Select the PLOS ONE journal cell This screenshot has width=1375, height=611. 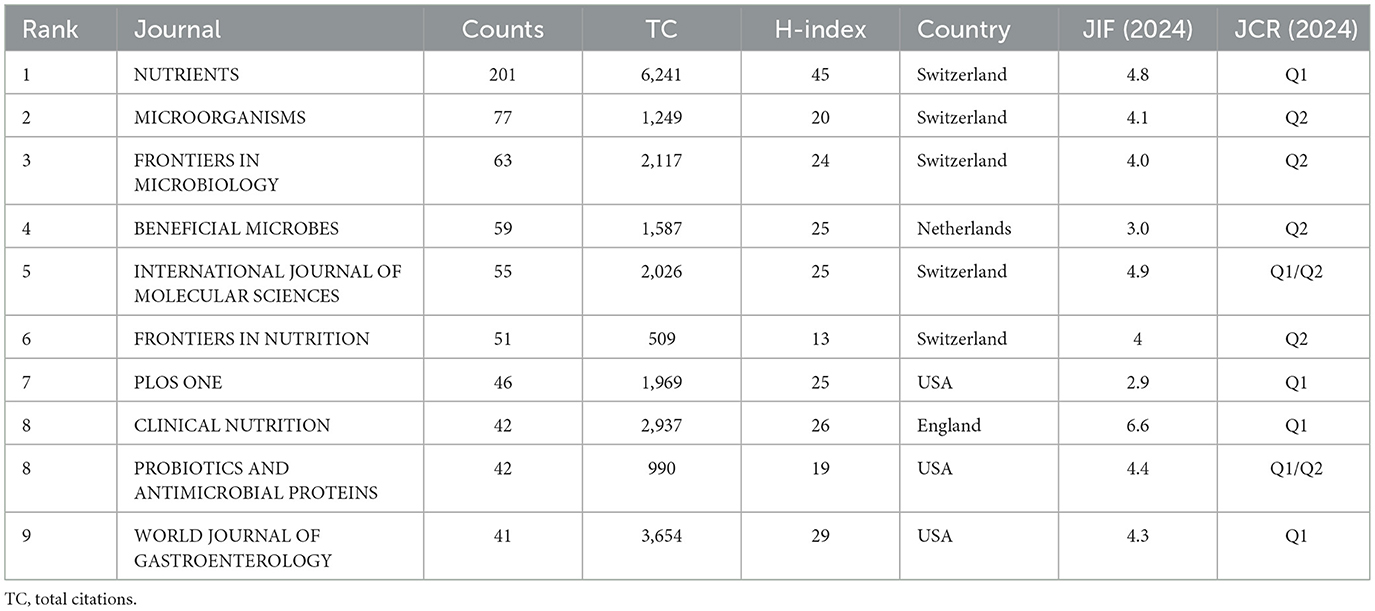[178, 382]
